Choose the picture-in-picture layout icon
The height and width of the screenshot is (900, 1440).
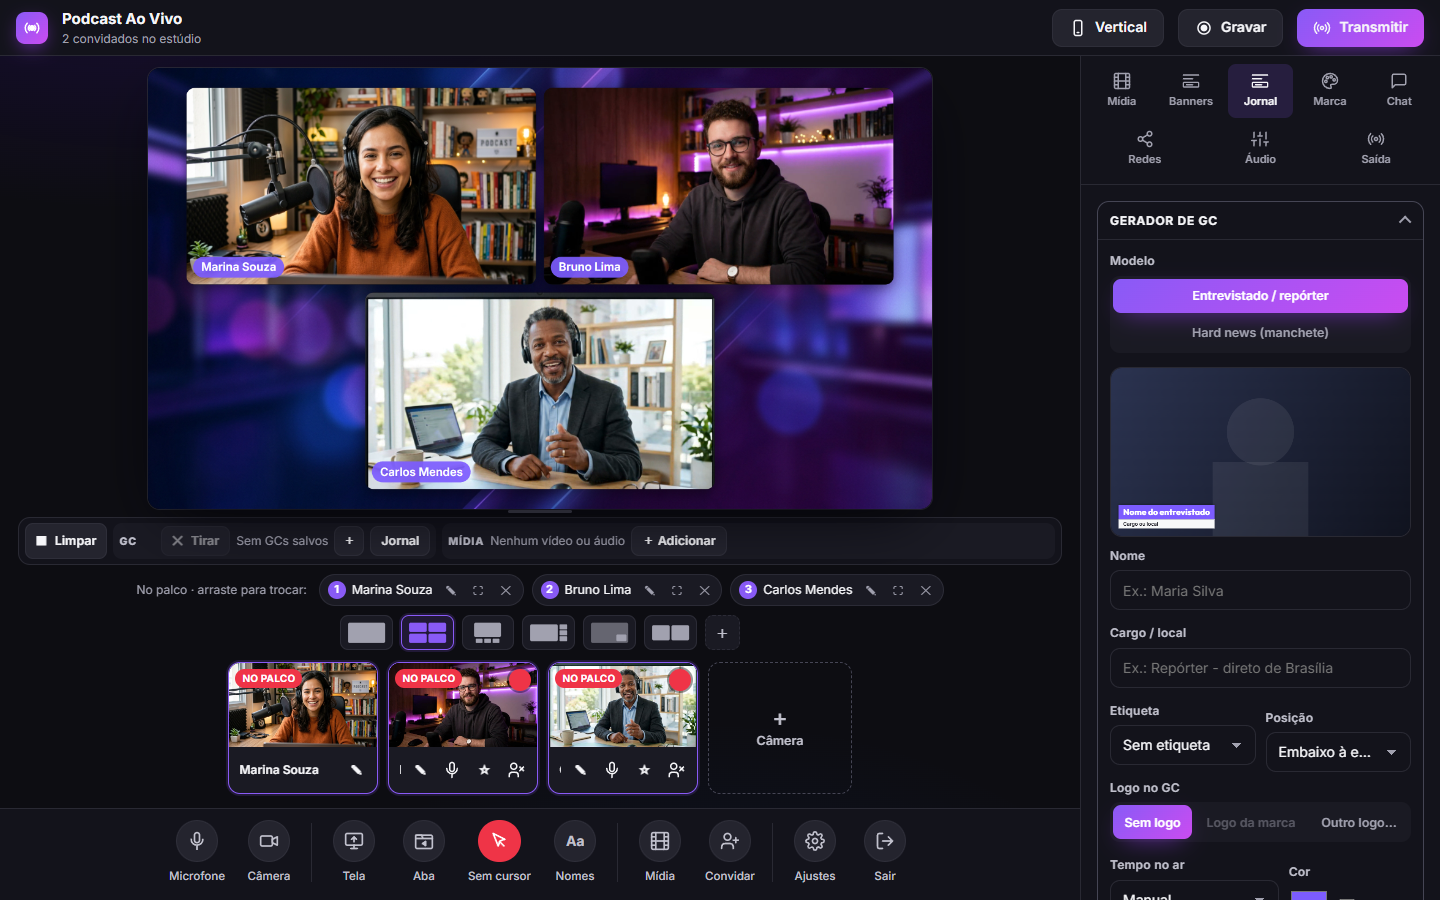pos(609,633)
